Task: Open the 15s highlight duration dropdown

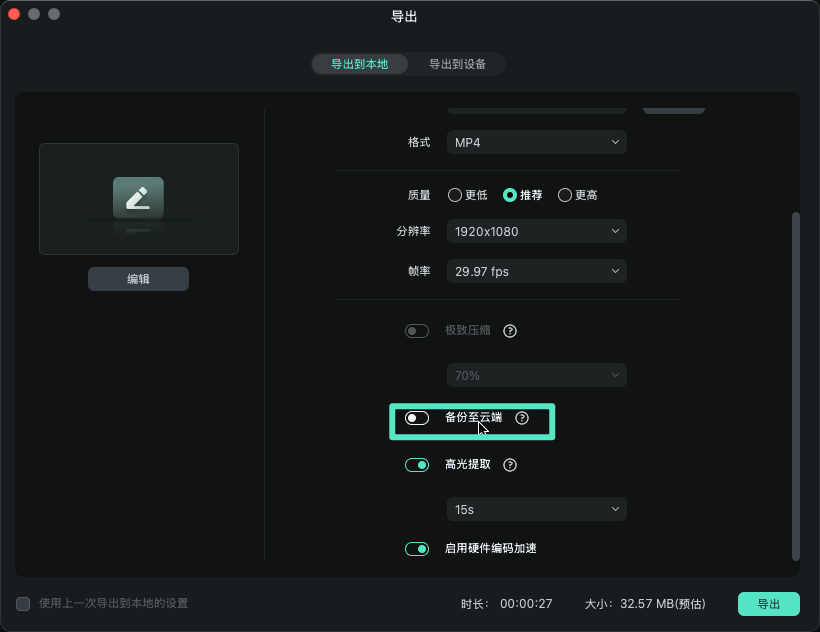Action: click(x=536, y=509)
